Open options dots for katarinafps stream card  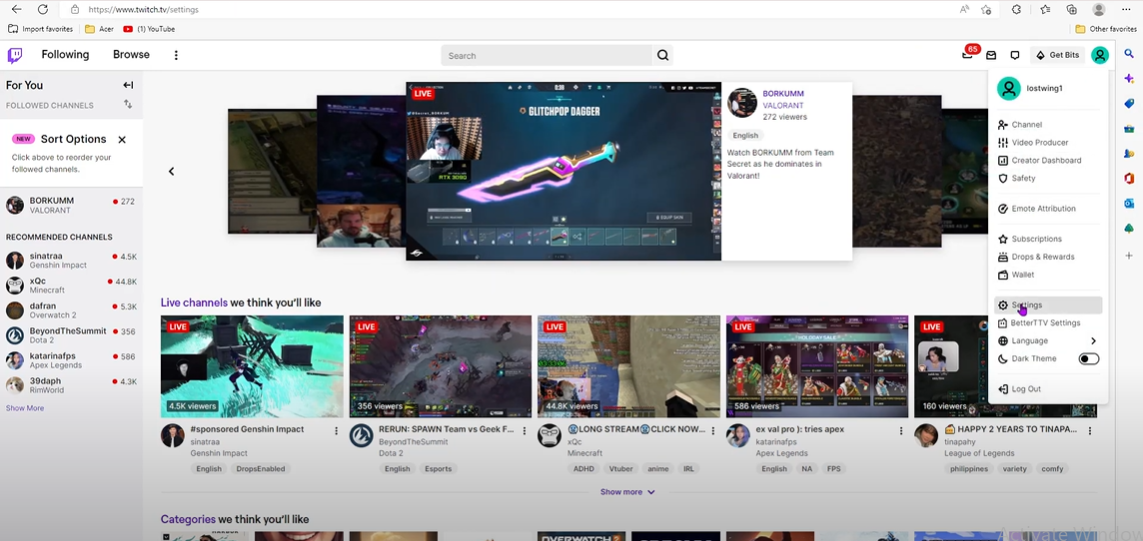pos(901,430)
